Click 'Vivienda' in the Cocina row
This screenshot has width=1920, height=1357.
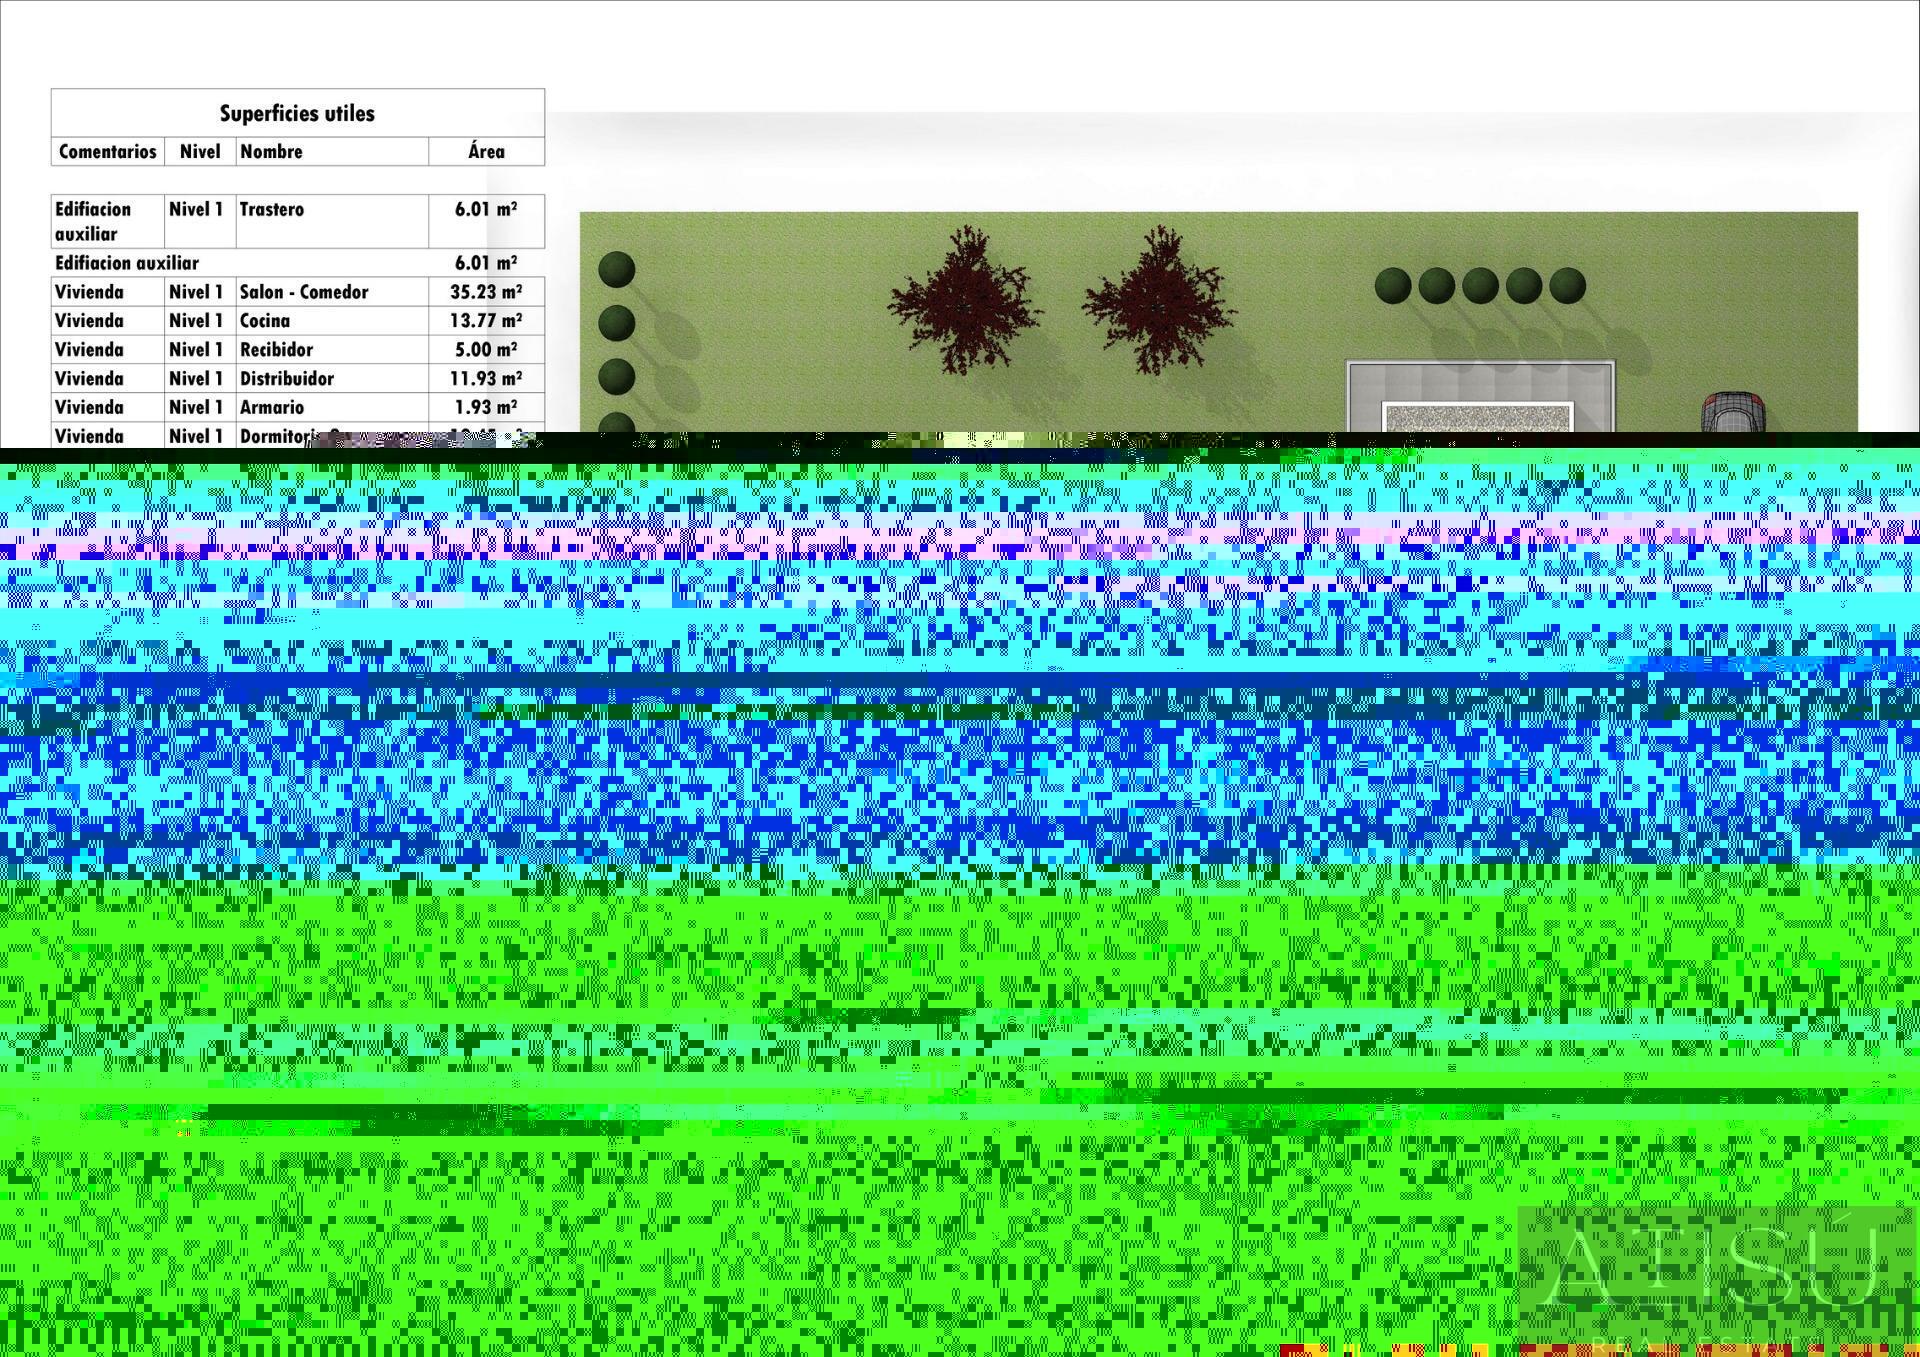point(89,321)
